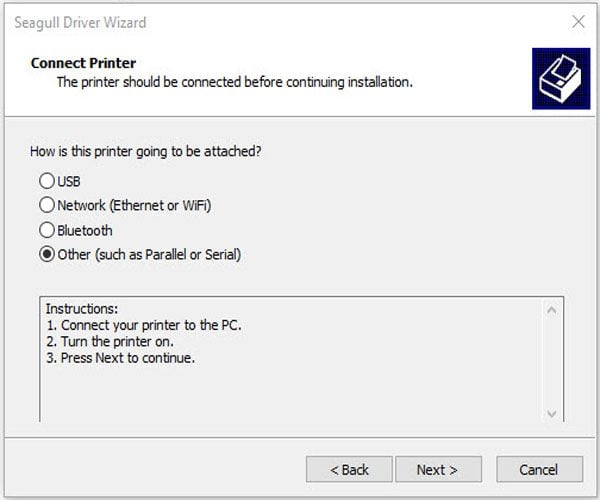Close the Seagull Driver Wizard window

pyautogui.click(x=577, y=20)
